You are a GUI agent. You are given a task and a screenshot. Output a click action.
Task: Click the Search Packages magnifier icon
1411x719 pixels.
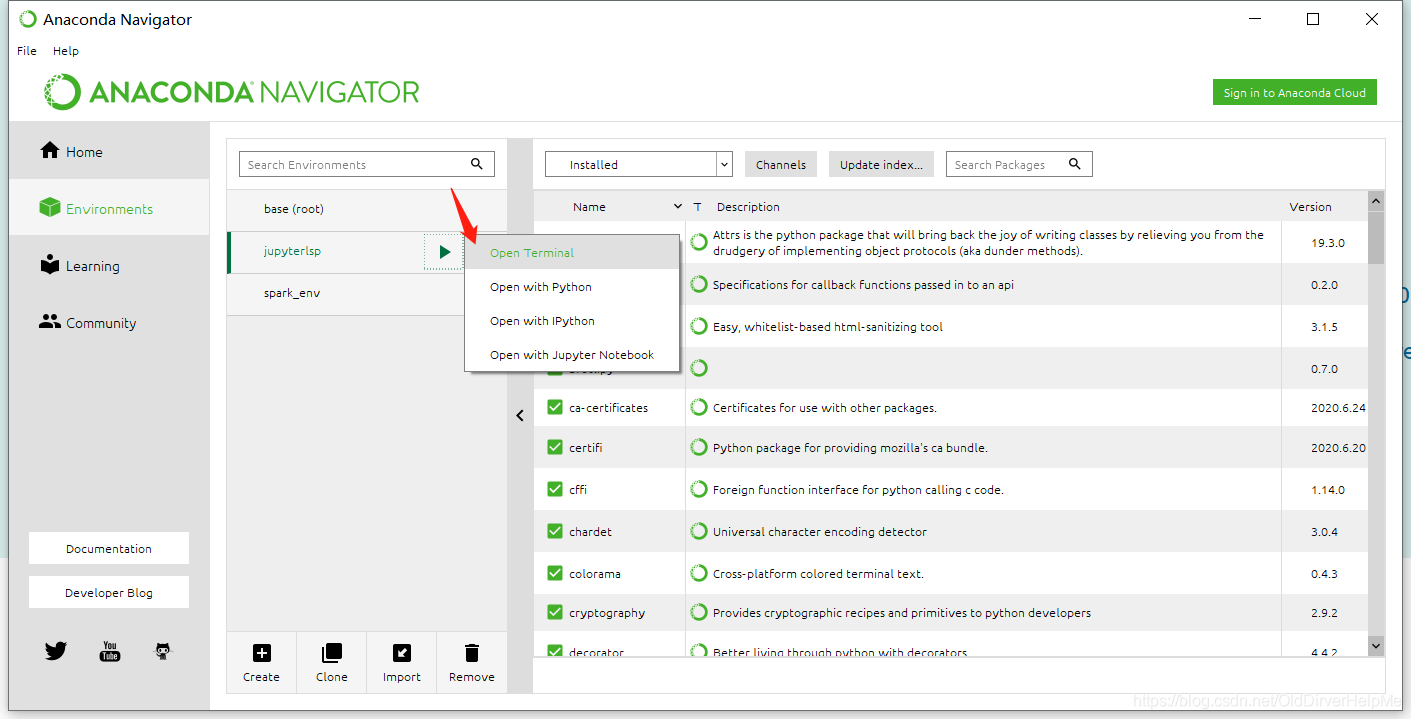(1075, 164)
